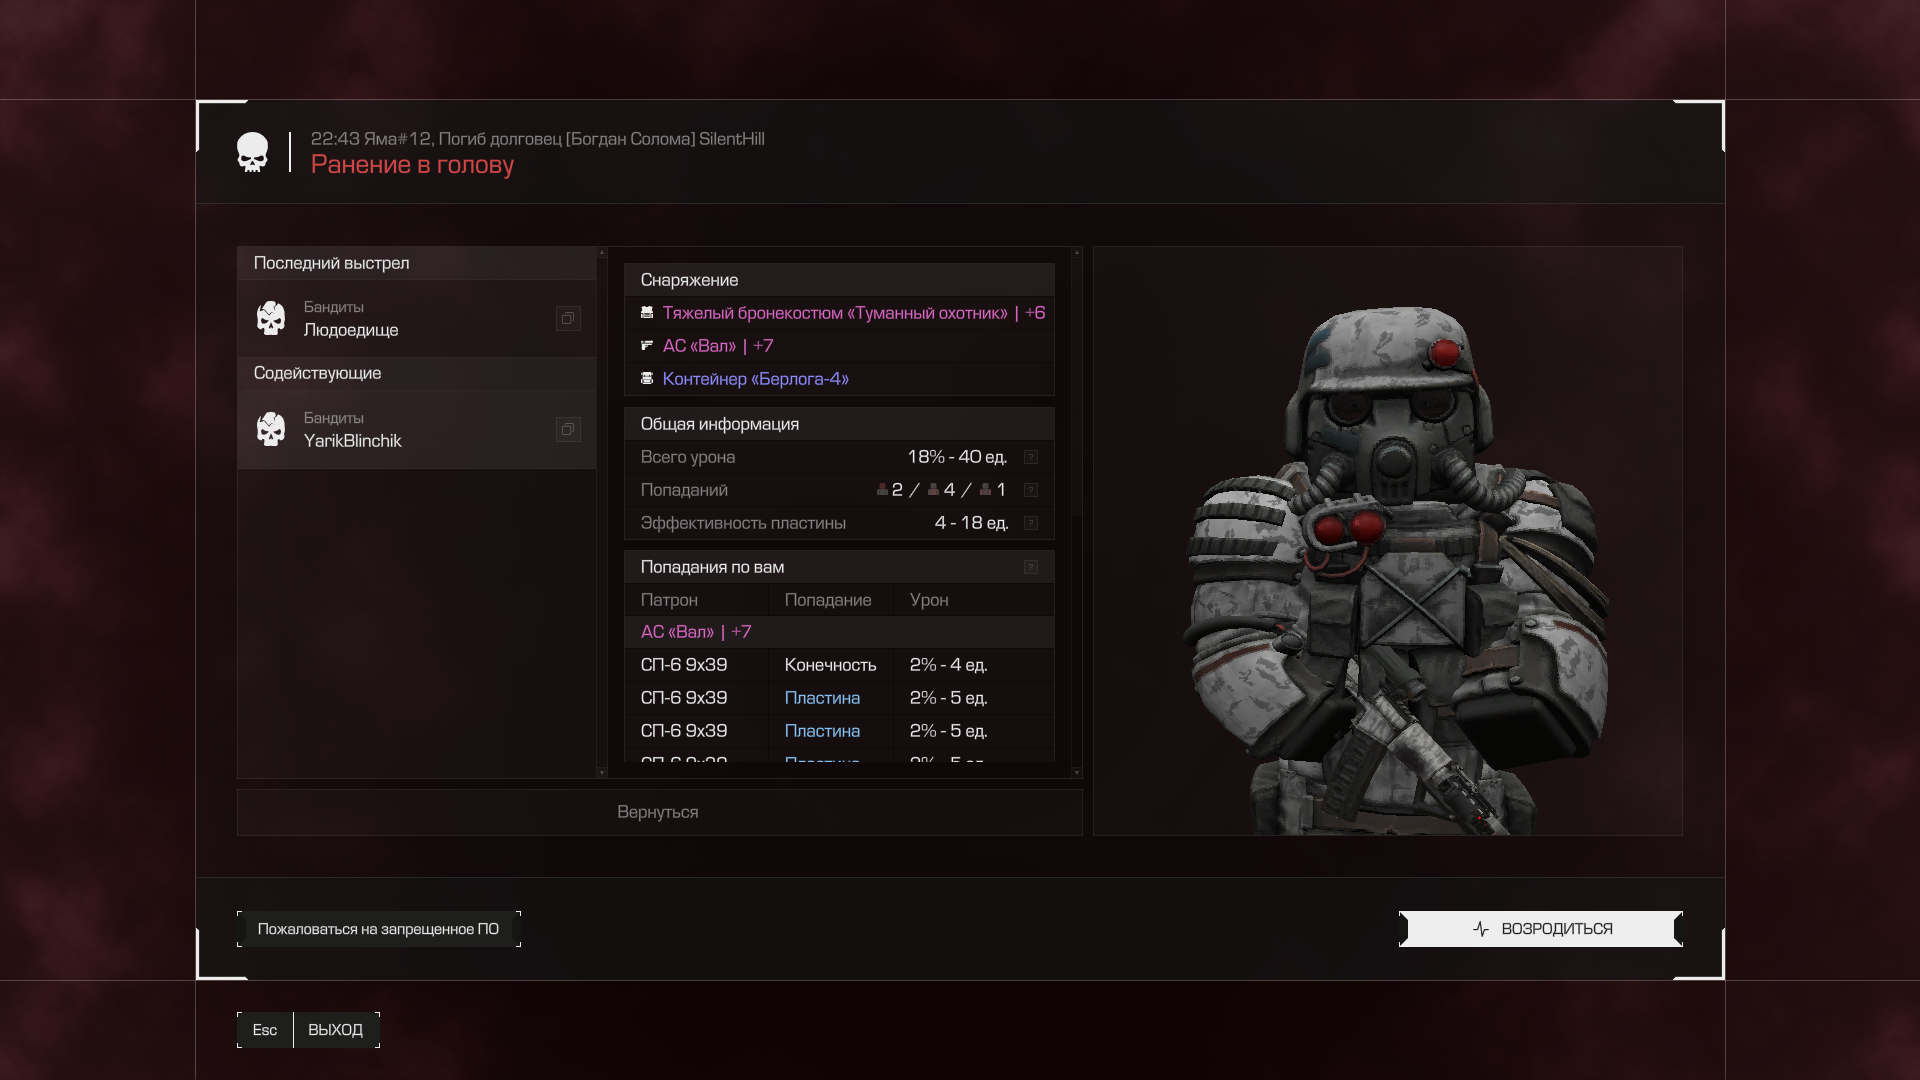
Task: Open help icon for Всего урона
Action: [1031, 457]
